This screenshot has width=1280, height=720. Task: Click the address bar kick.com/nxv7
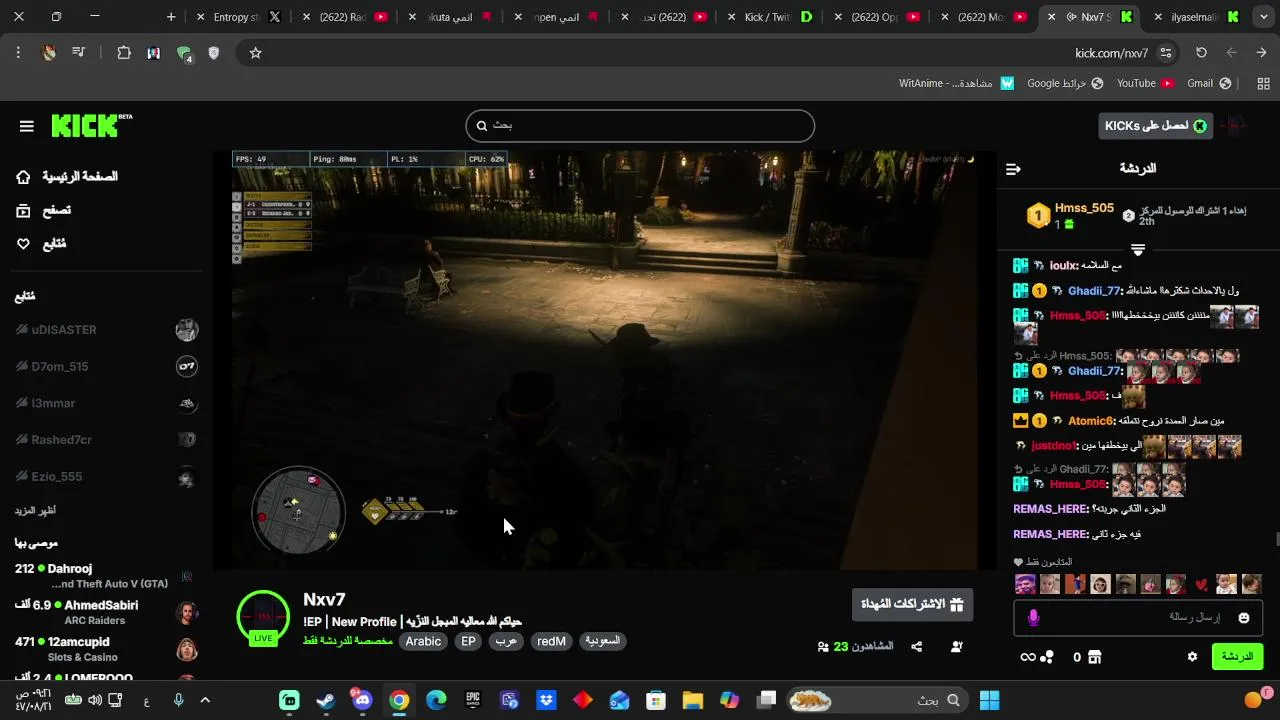pos(1111,53)
